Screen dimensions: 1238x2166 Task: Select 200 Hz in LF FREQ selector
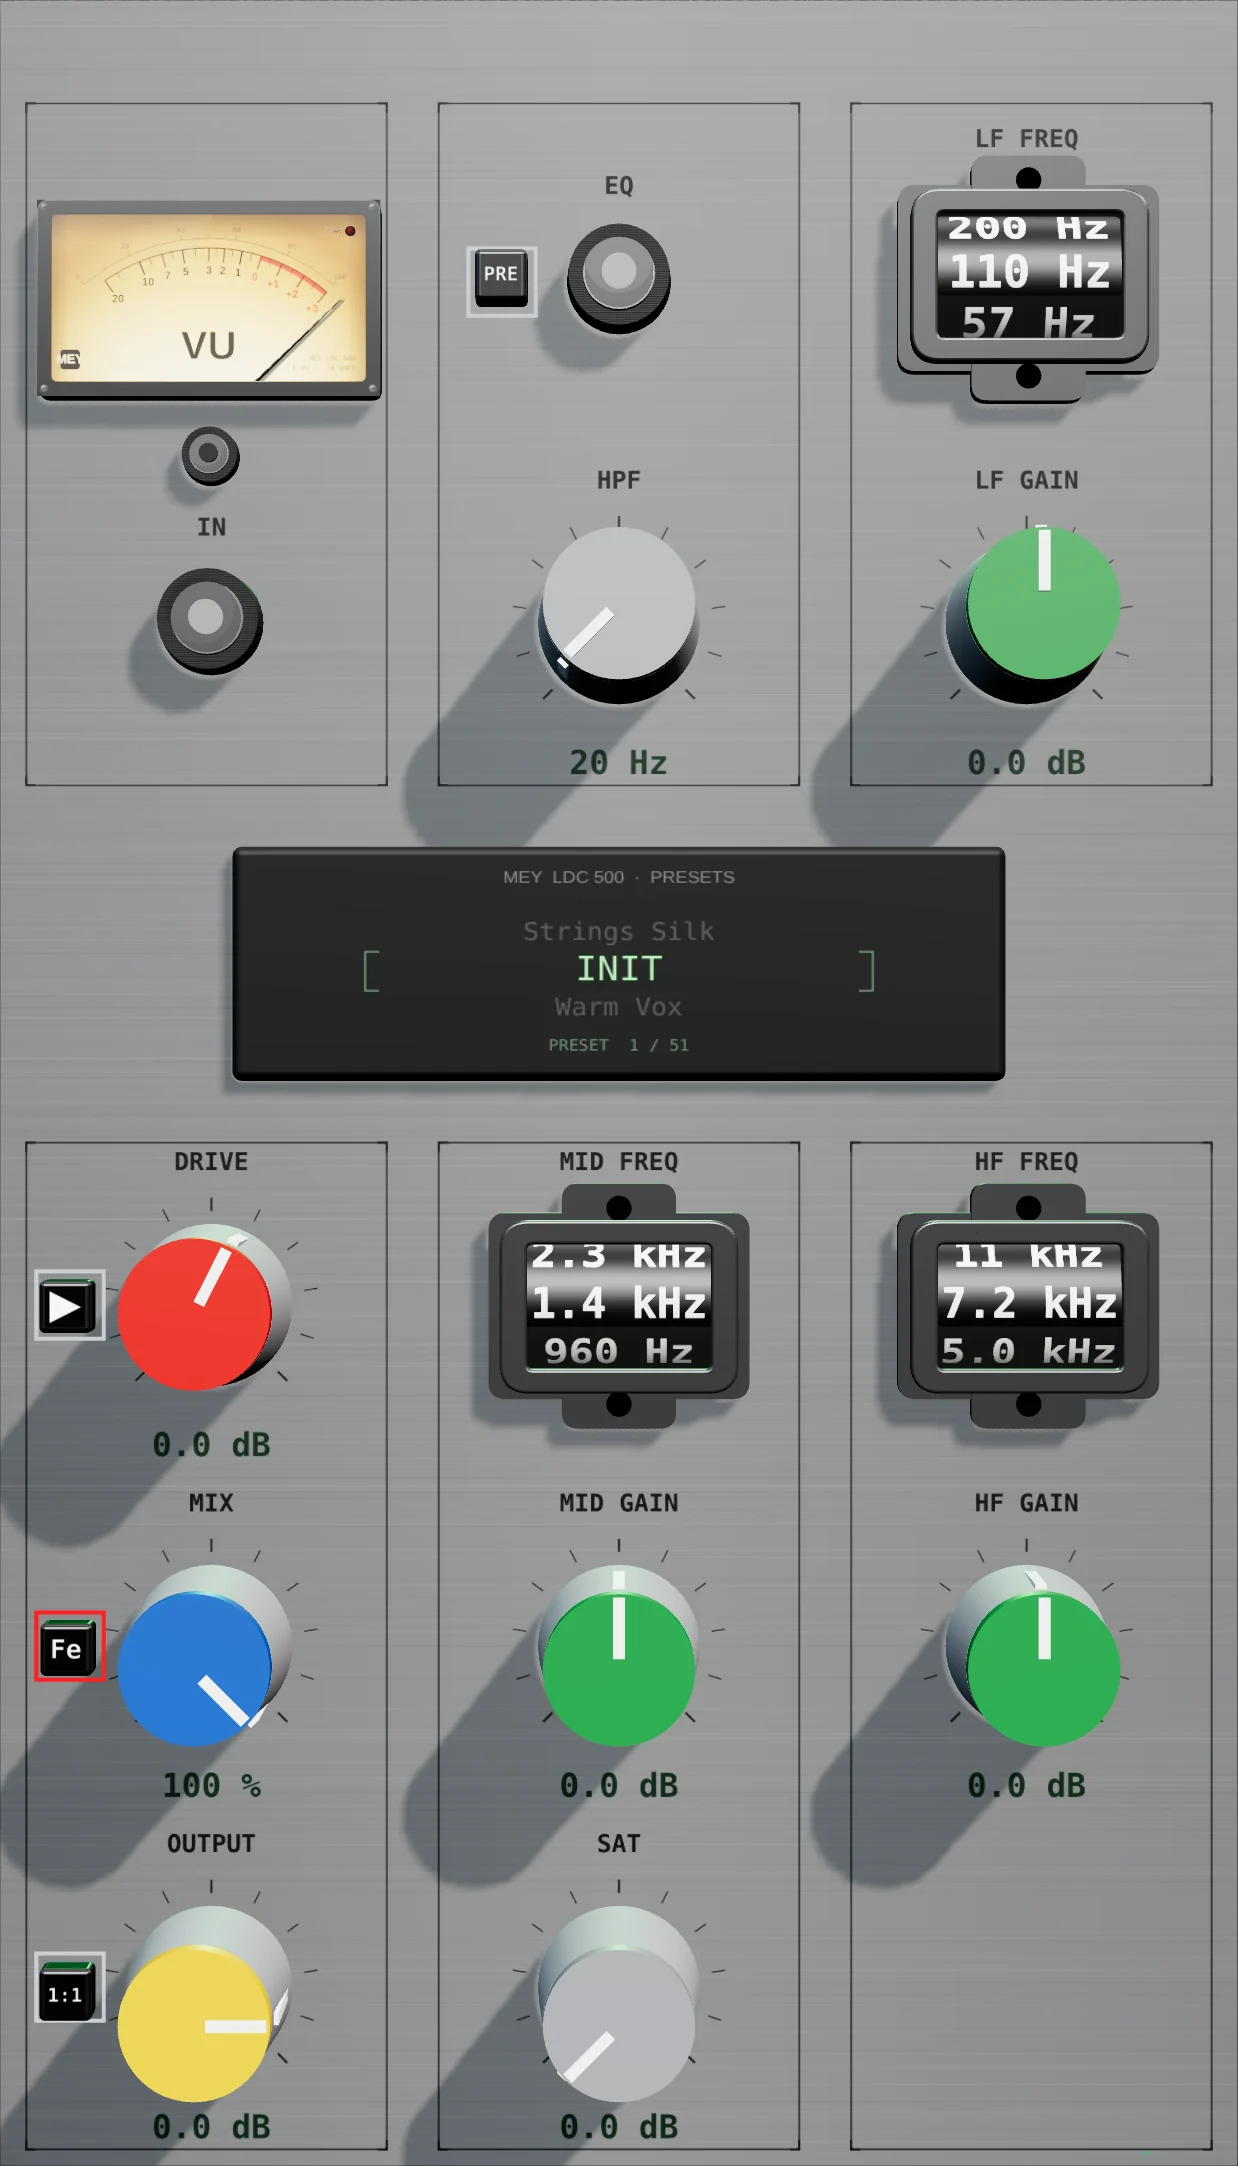click(1029, 228)
